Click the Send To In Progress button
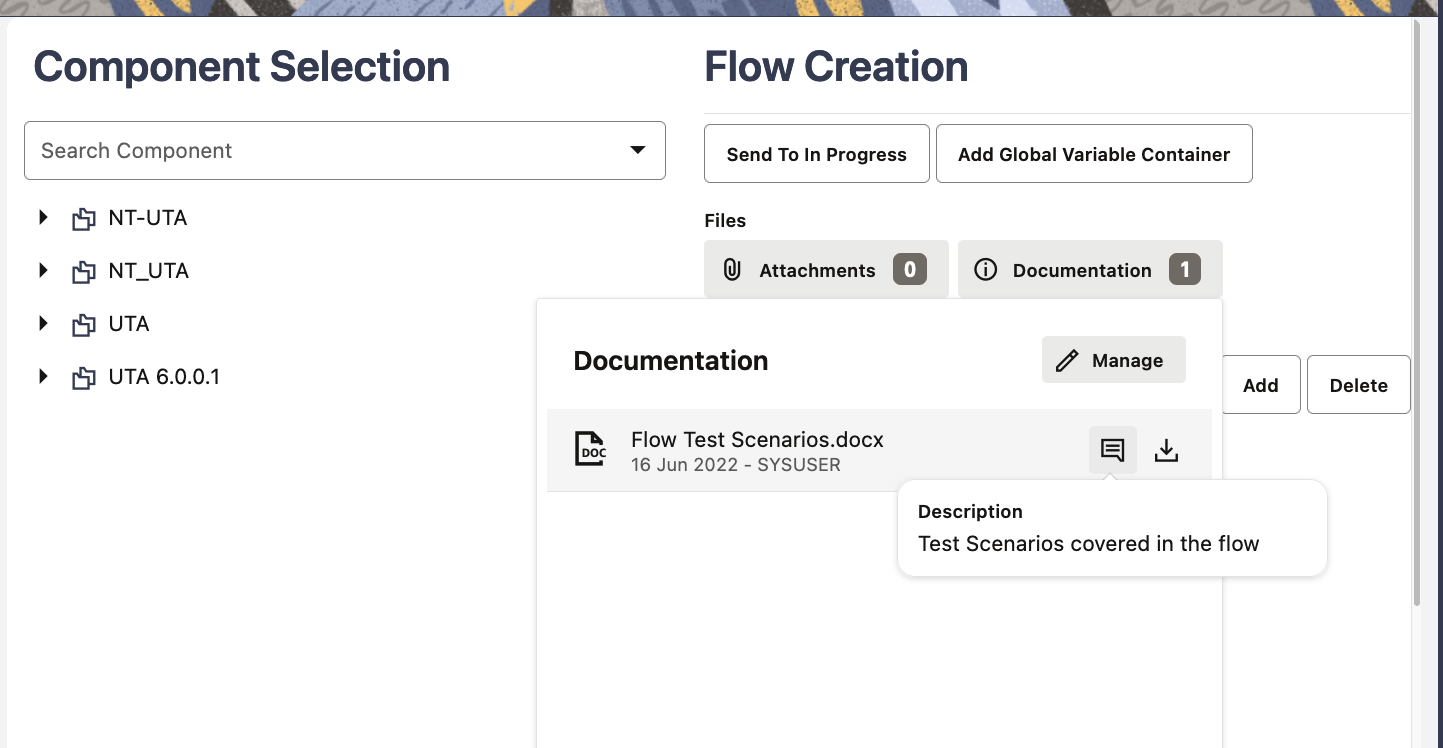 [x=816, y=154]
